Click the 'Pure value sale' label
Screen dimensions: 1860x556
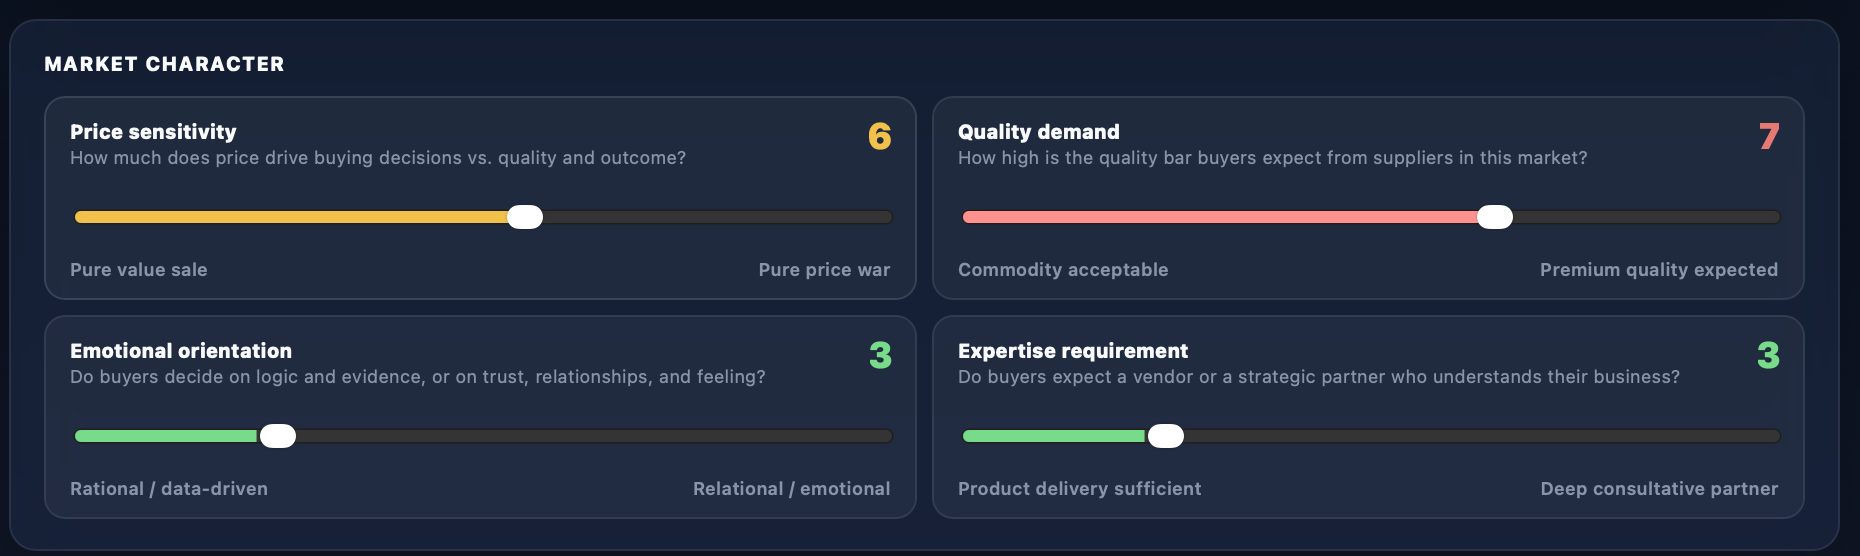point(139,270)
